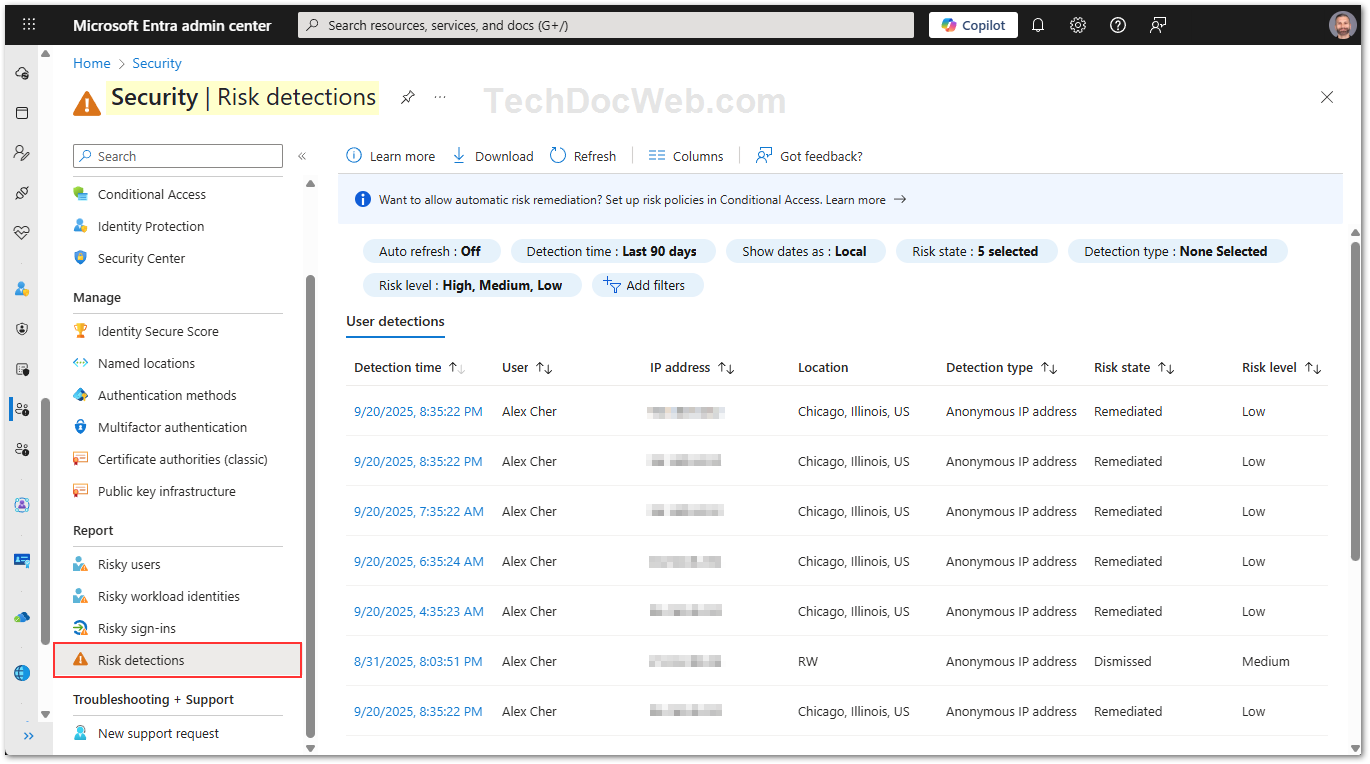The image size is (1370, 764).
Task: Toggle the Auto refresh filter
Action: click(x=432, y=251)
